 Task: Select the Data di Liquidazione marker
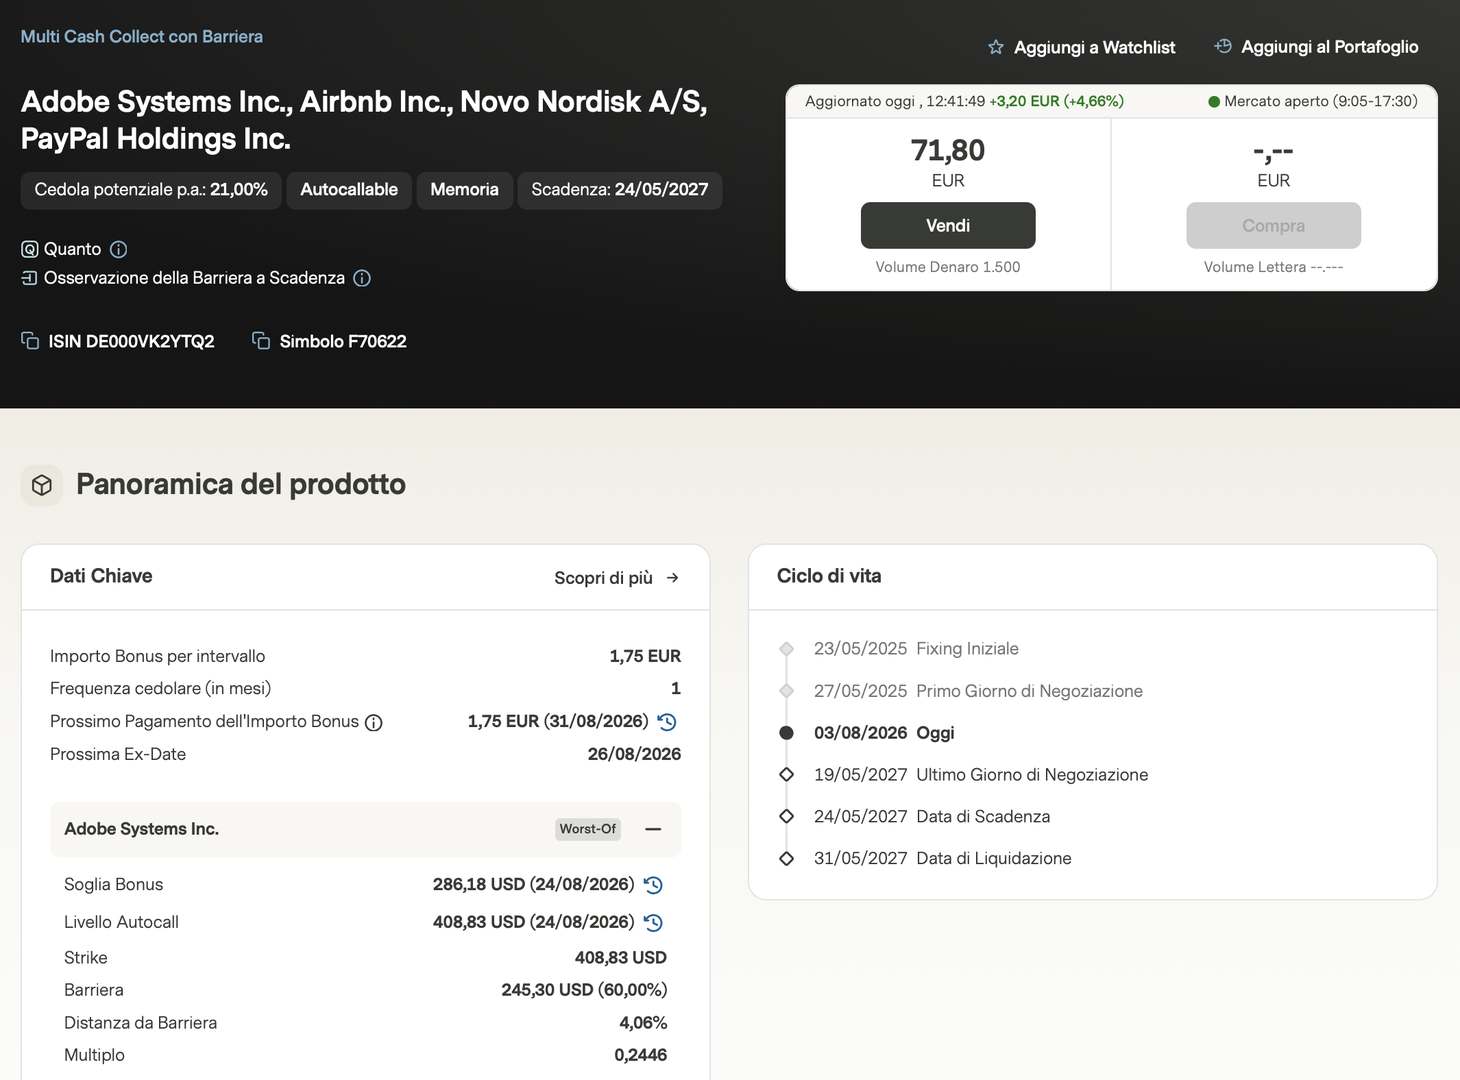pos(787,859)
